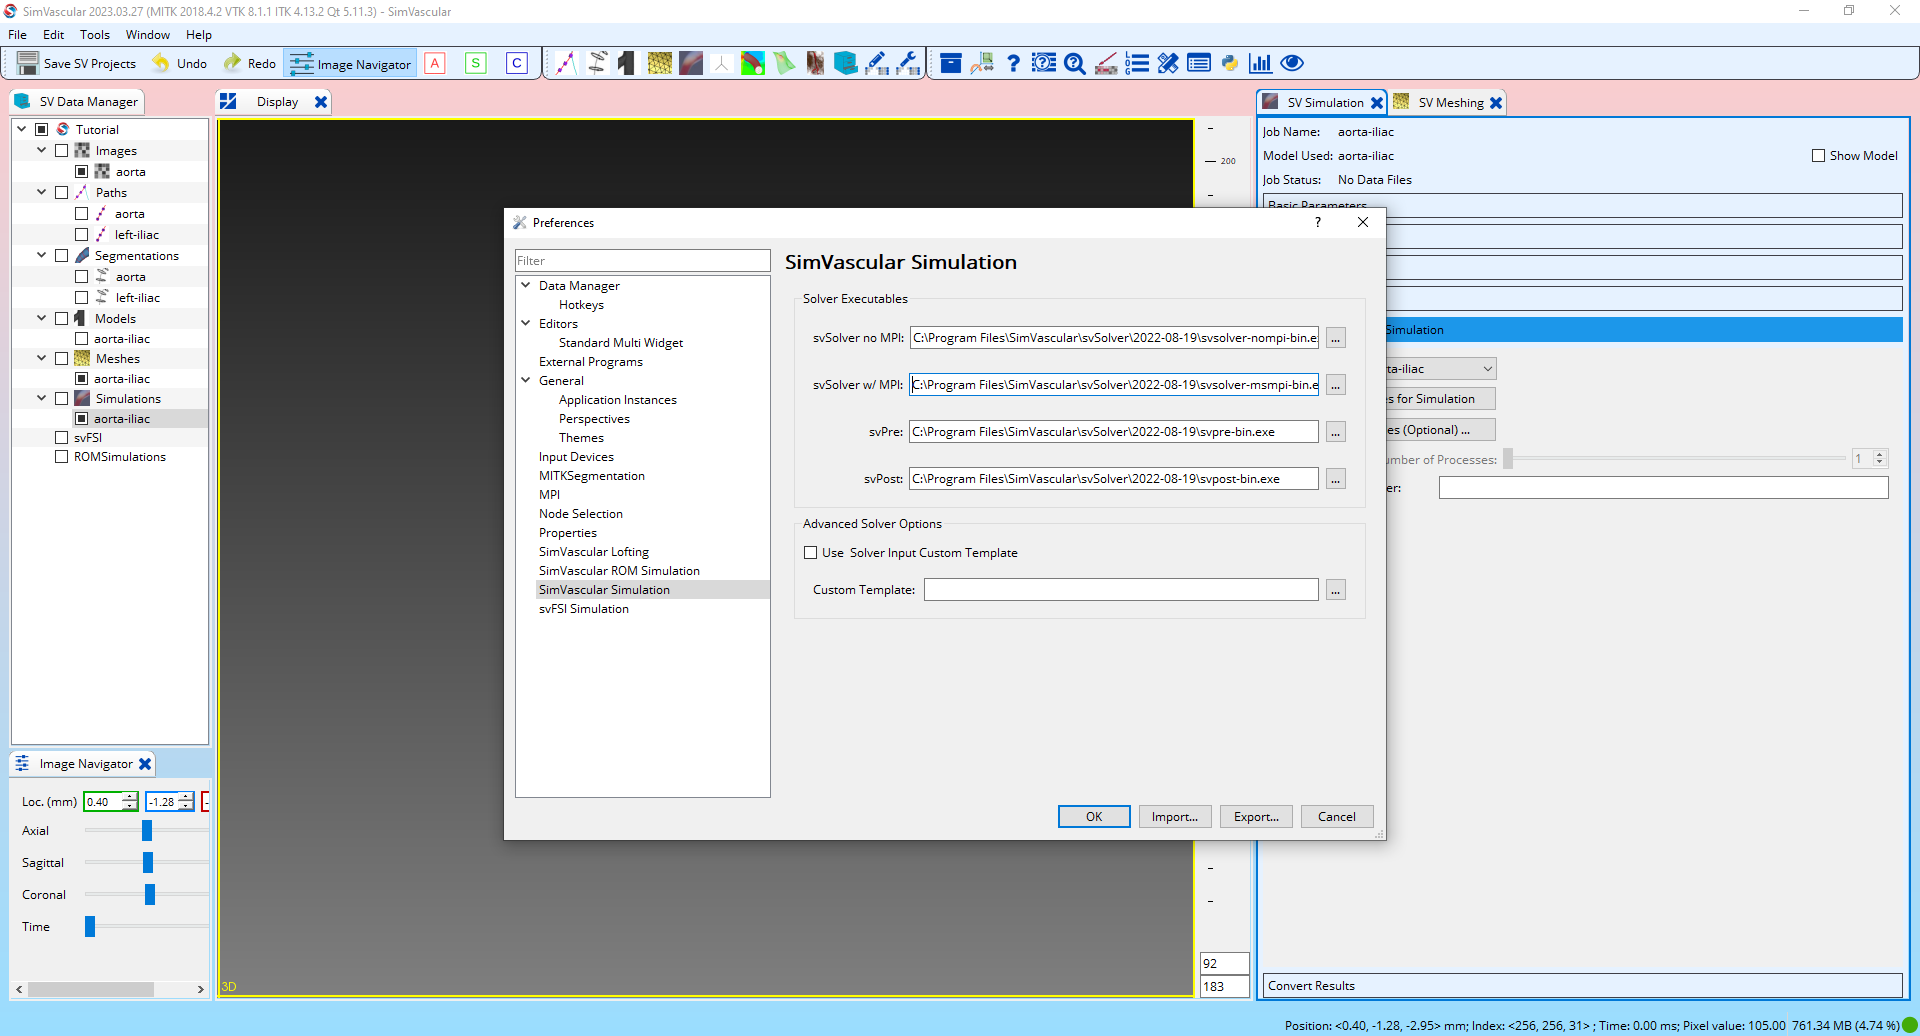
Task: Click the Save SV Projects floppy icon
Action: coord(28,63)
